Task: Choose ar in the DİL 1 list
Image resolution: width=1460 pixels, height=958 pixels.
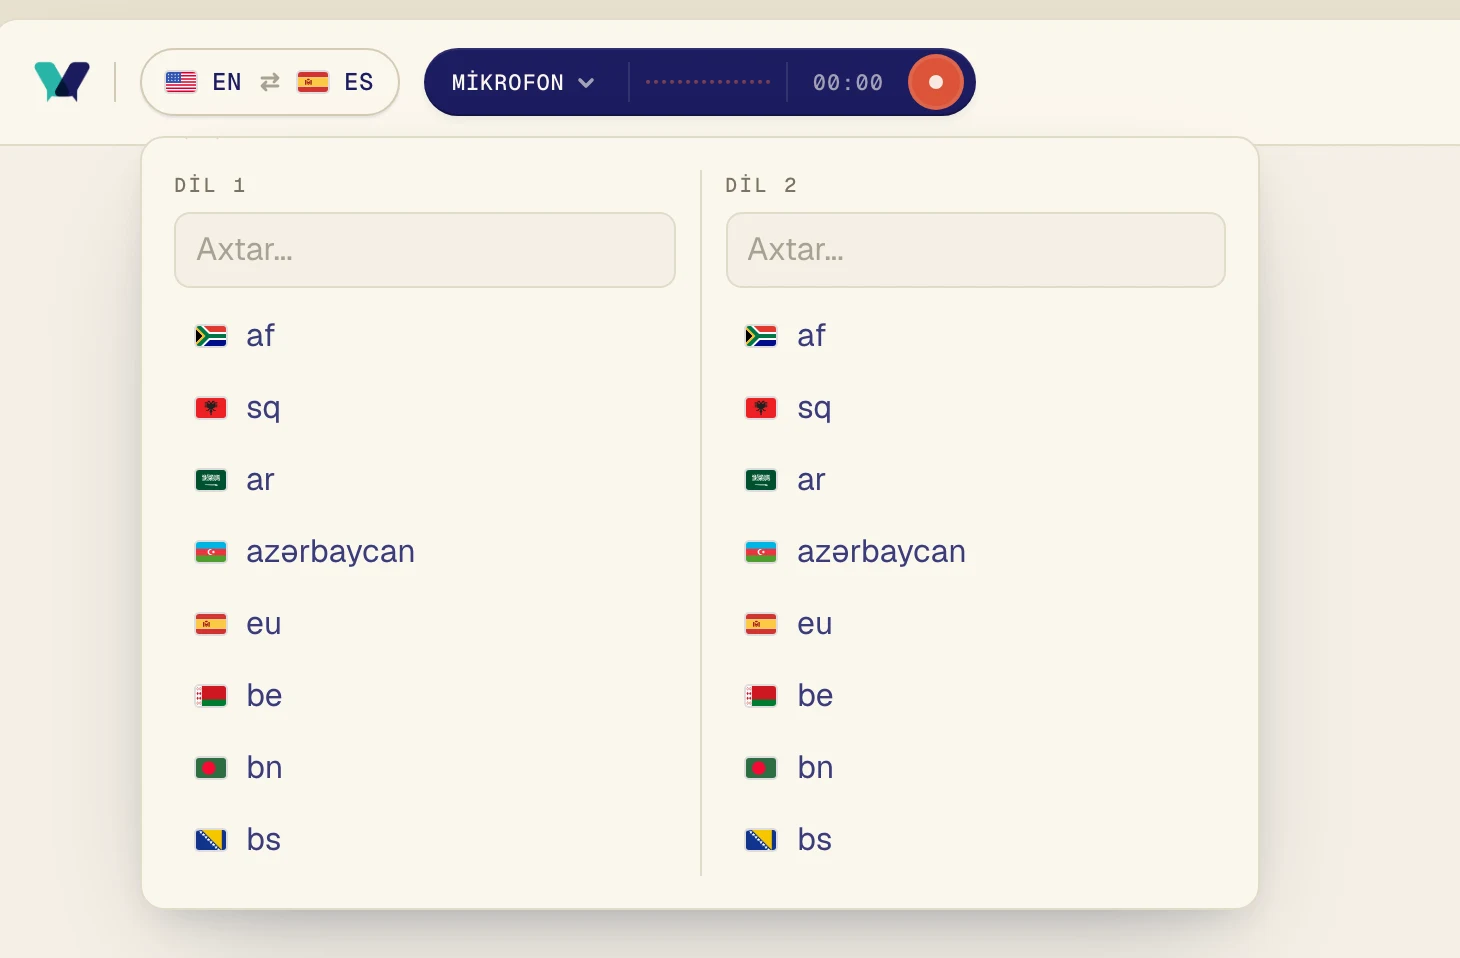Action: pyautogui.click(x=425, y=480)
